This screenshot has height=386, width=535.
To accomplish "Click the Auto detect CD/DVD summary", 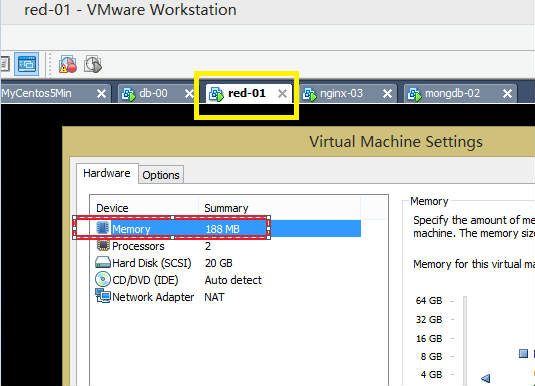I will click(x=233, y=280).
